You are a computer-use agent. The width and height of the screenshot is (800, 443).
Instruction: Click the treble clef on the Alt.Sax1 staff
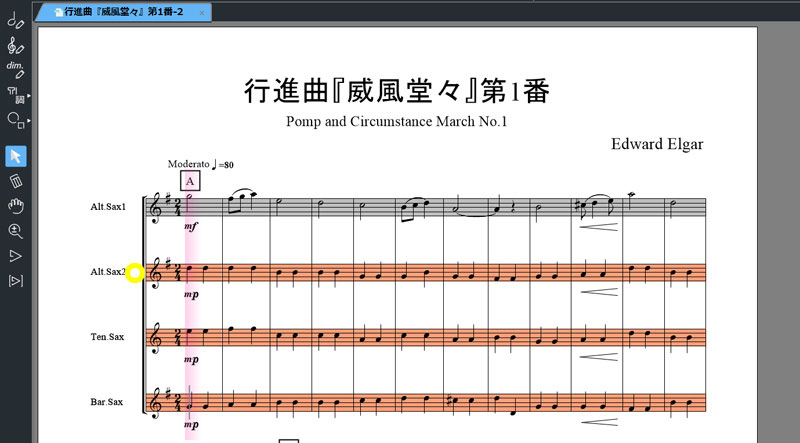click(155, 208)
